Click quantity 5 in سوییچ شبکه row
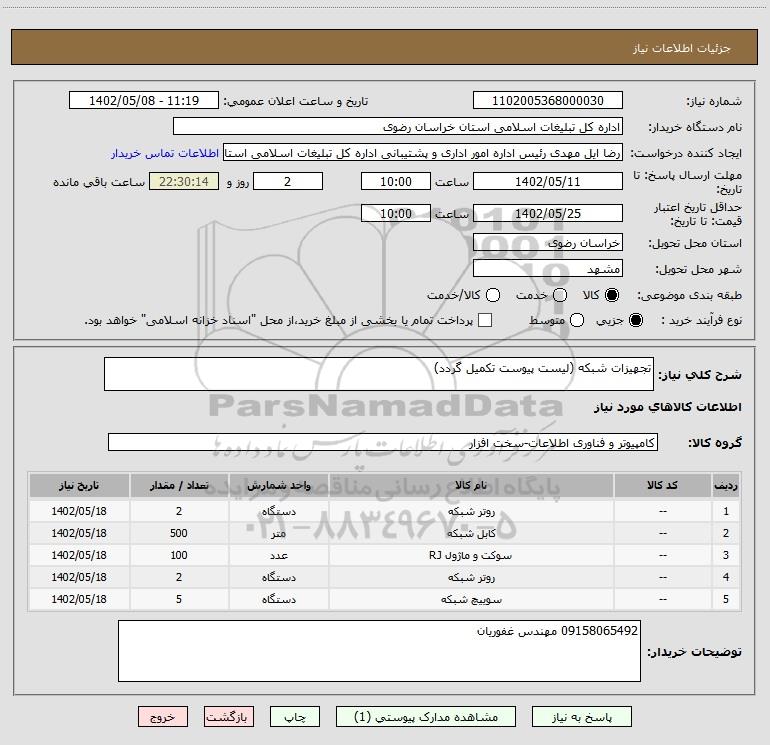The image size is (770, 745). pos(179,600)
